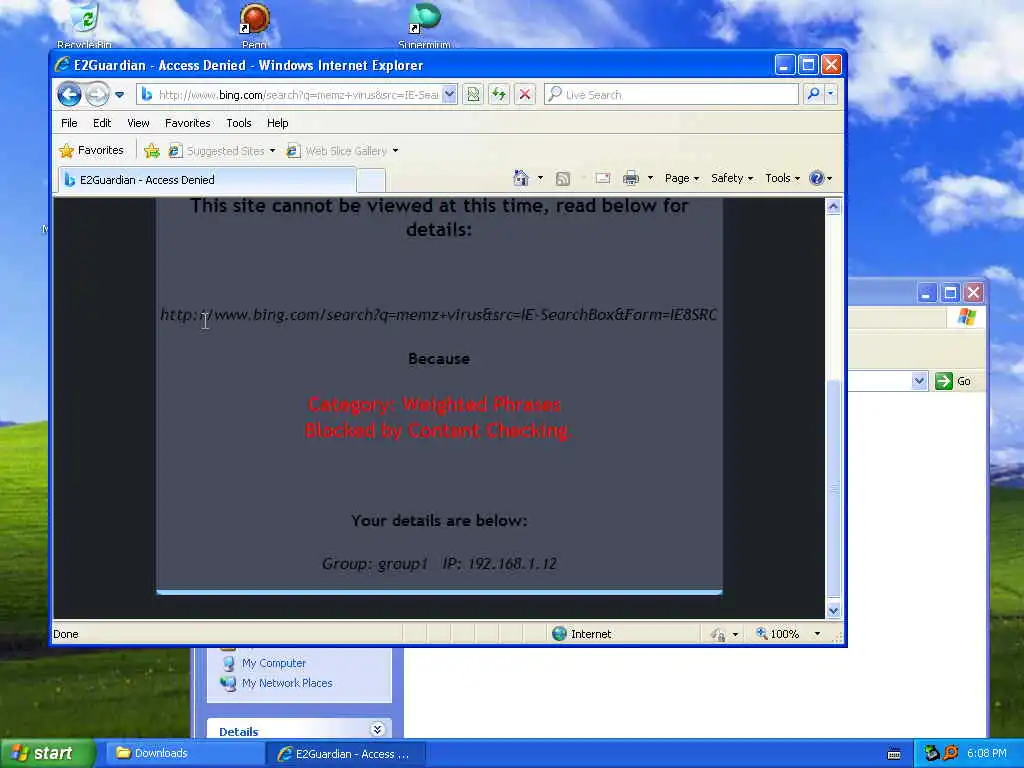Print the page with printer icon
The width and height of the screenshot is (1024, 768).
[631, 178]
